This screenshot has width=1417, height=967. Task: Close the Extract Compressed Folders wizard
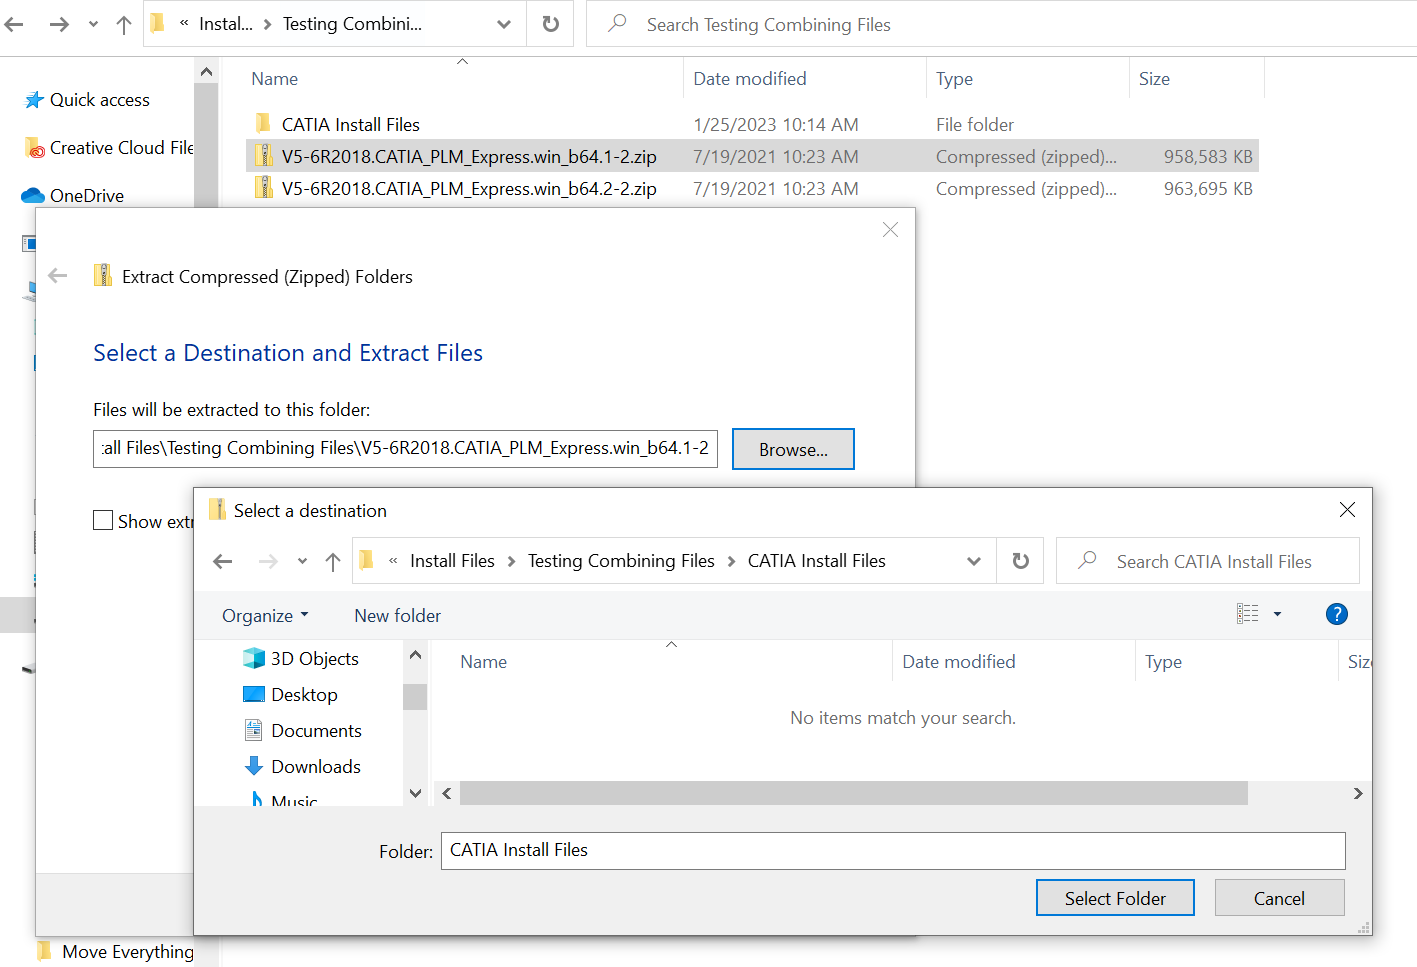point(890,230)
